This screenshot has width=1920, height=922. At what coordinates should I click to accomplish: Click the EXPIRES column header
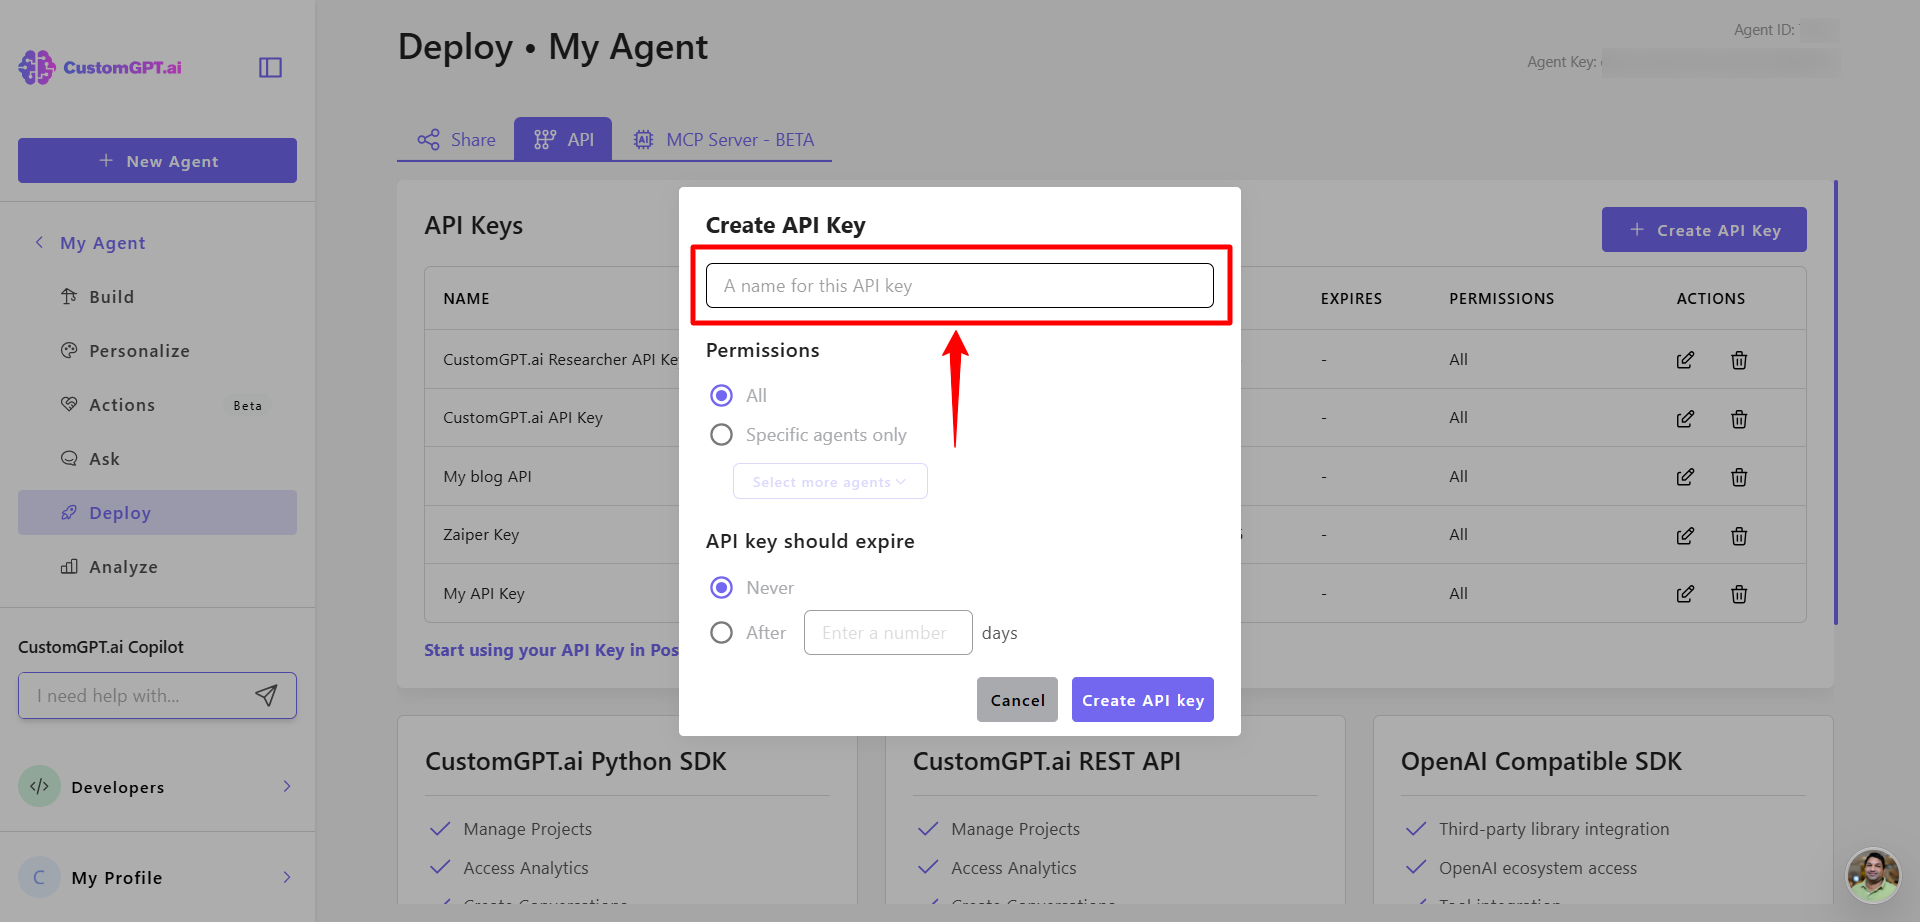coord(1351,298)
